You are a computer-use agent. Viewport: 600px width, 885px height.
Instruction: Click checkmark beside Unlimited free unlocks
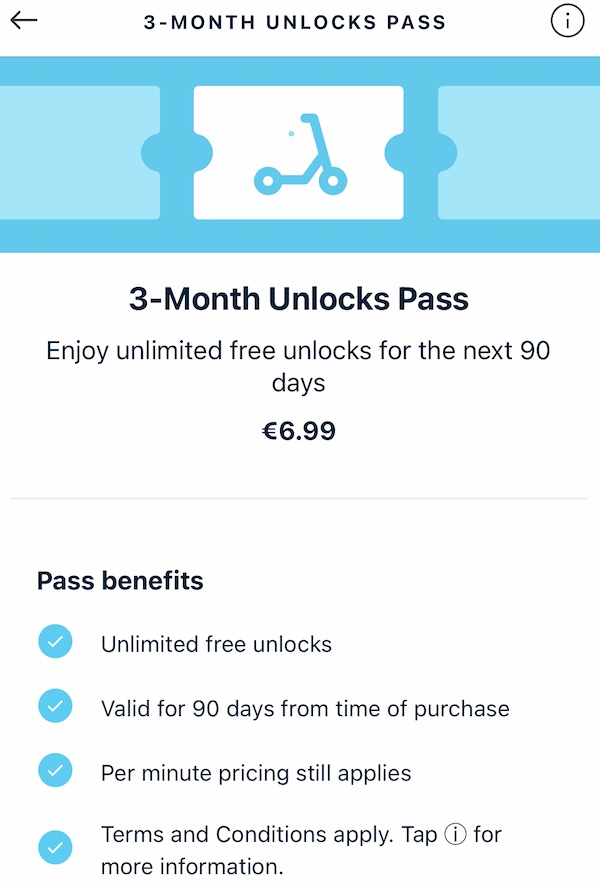tap(55, 642)
